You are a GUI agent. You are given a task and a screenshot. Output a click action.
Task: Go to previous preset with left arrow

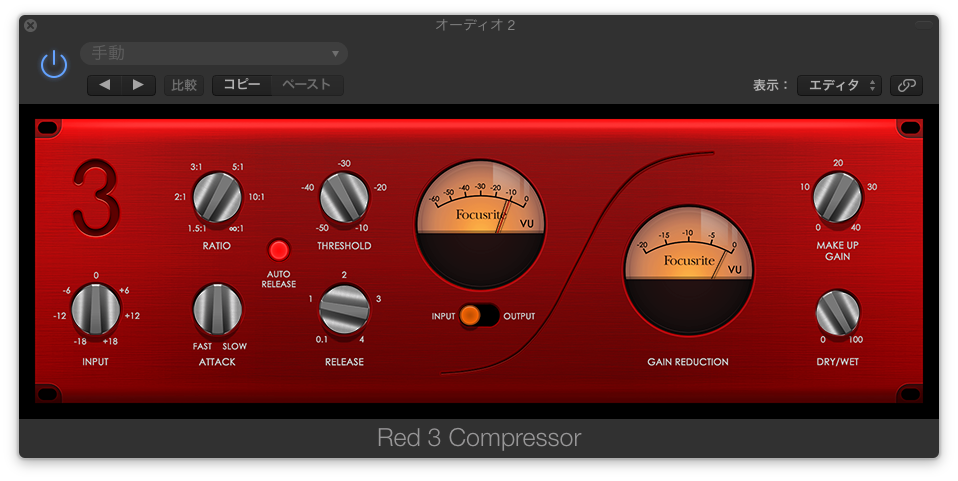point(104,85)
